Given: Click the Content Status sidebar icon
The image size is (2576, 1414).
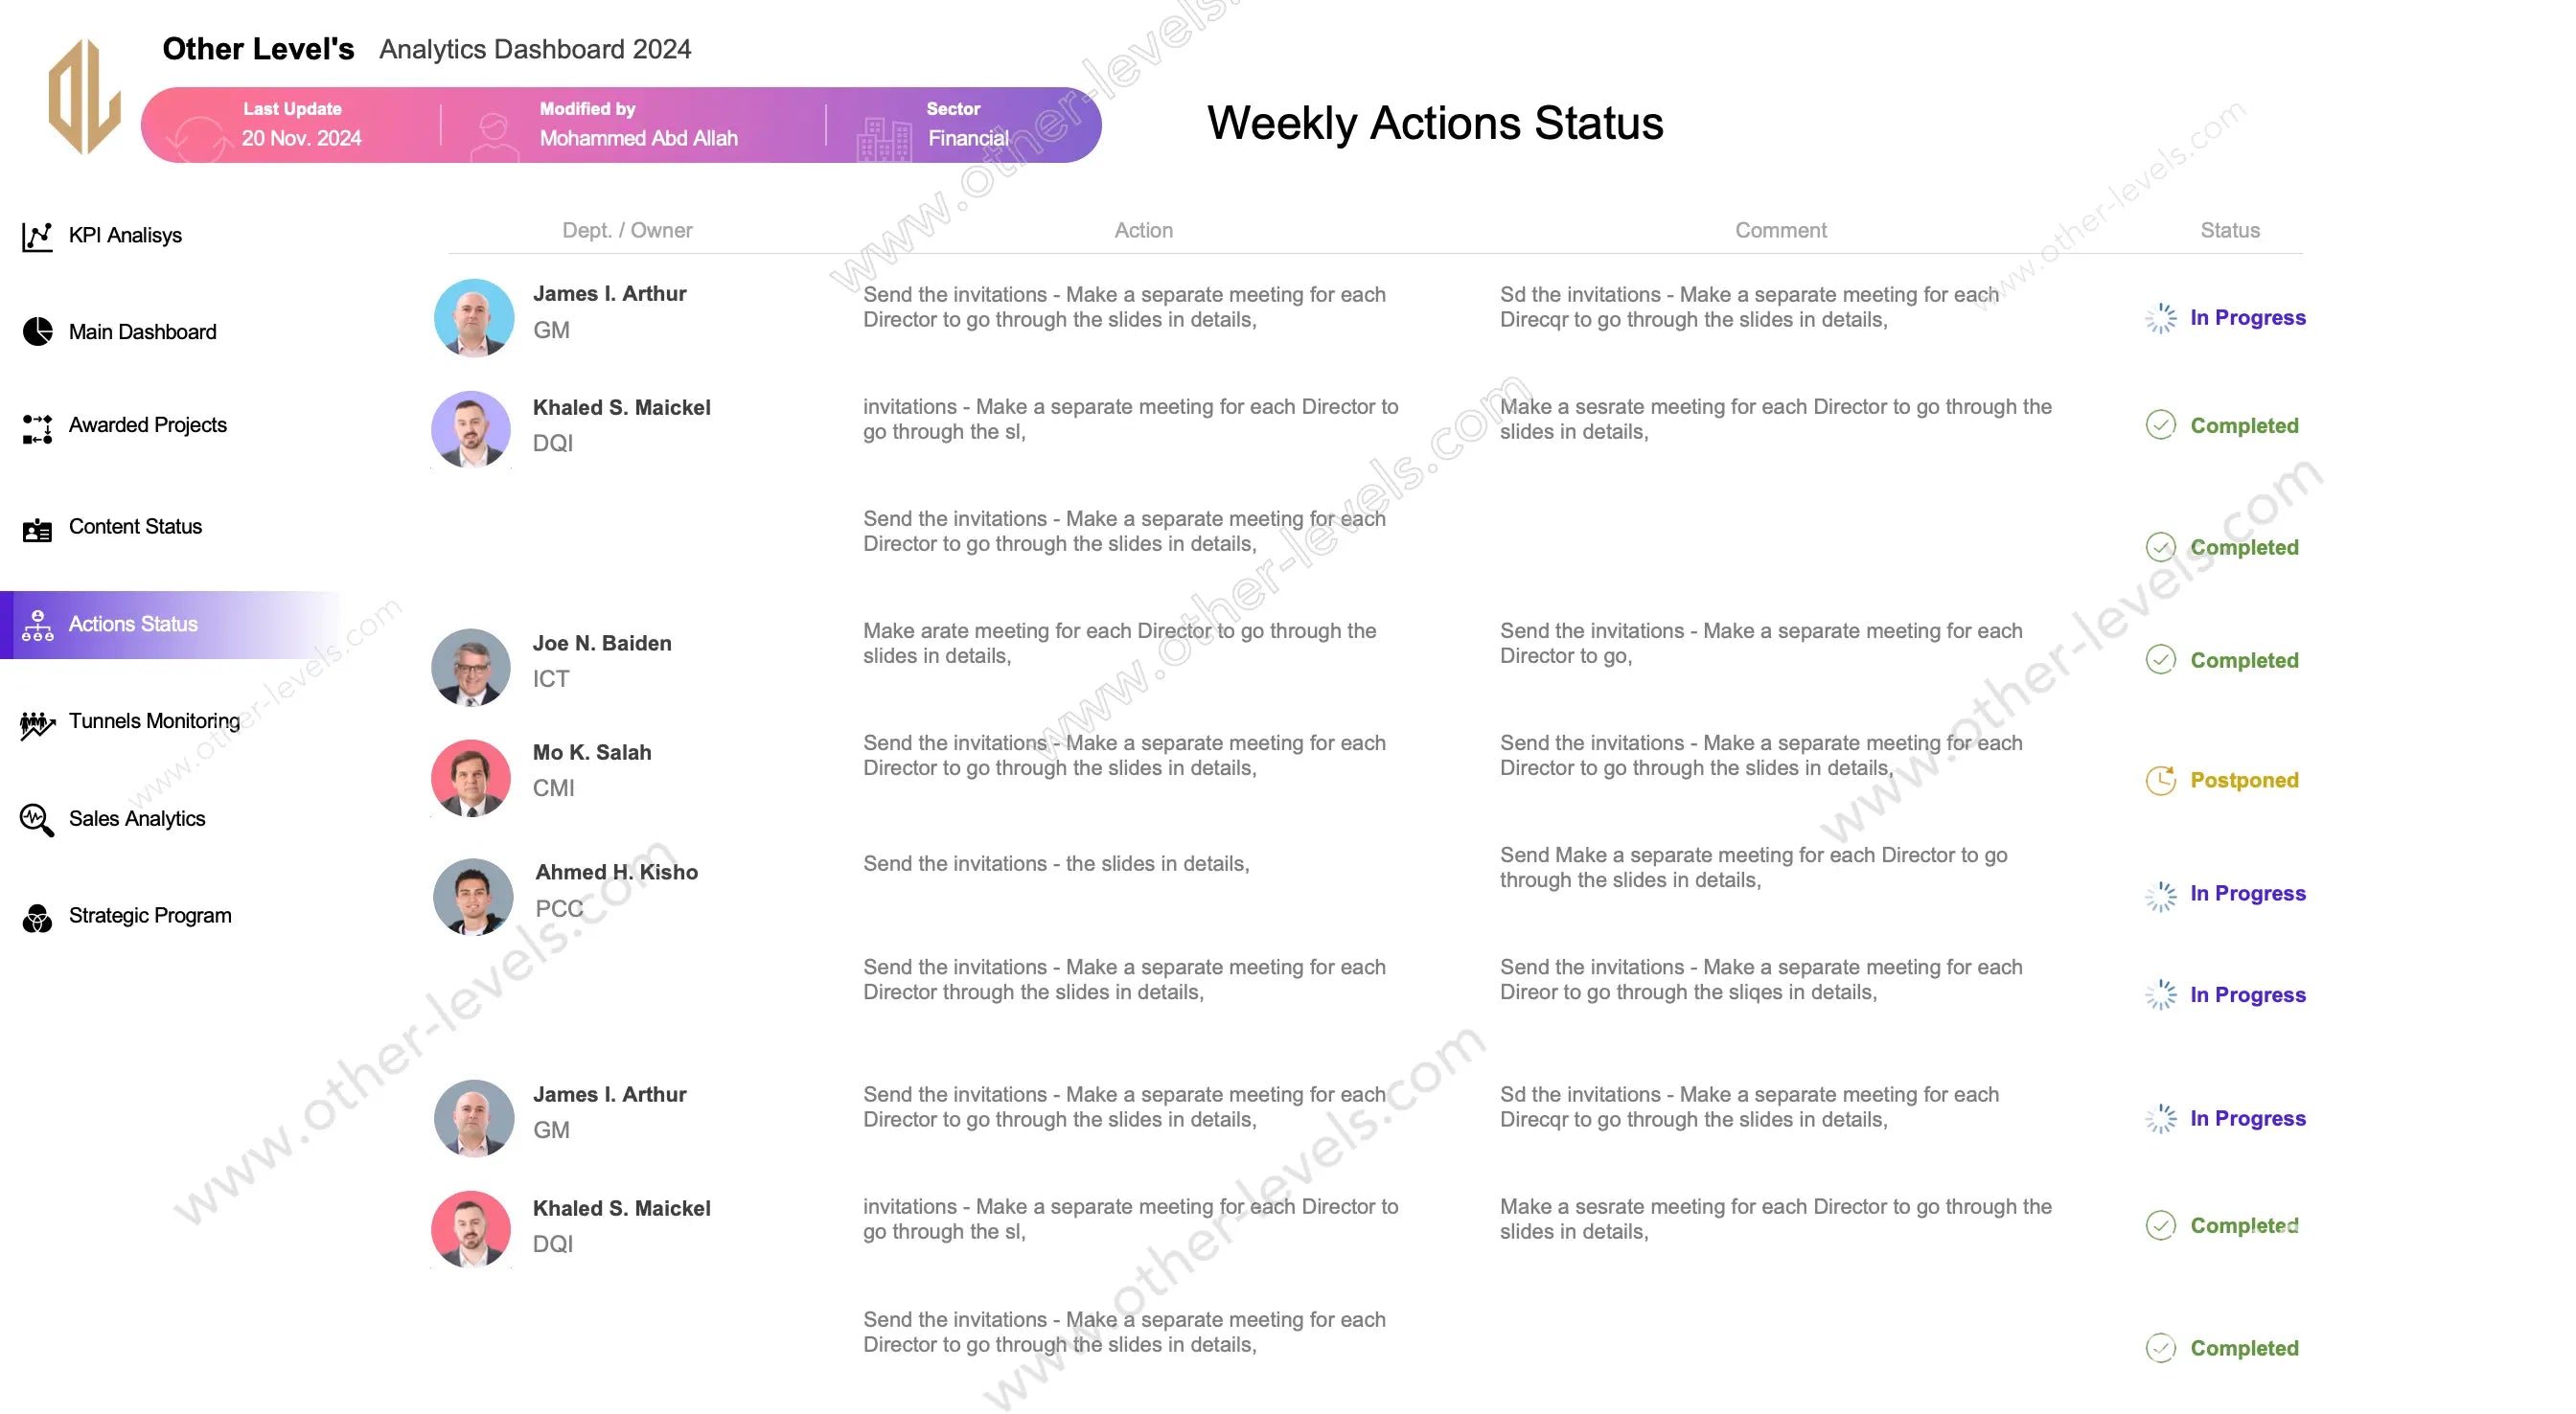Looking at the screenshot, I should [37, 529].
